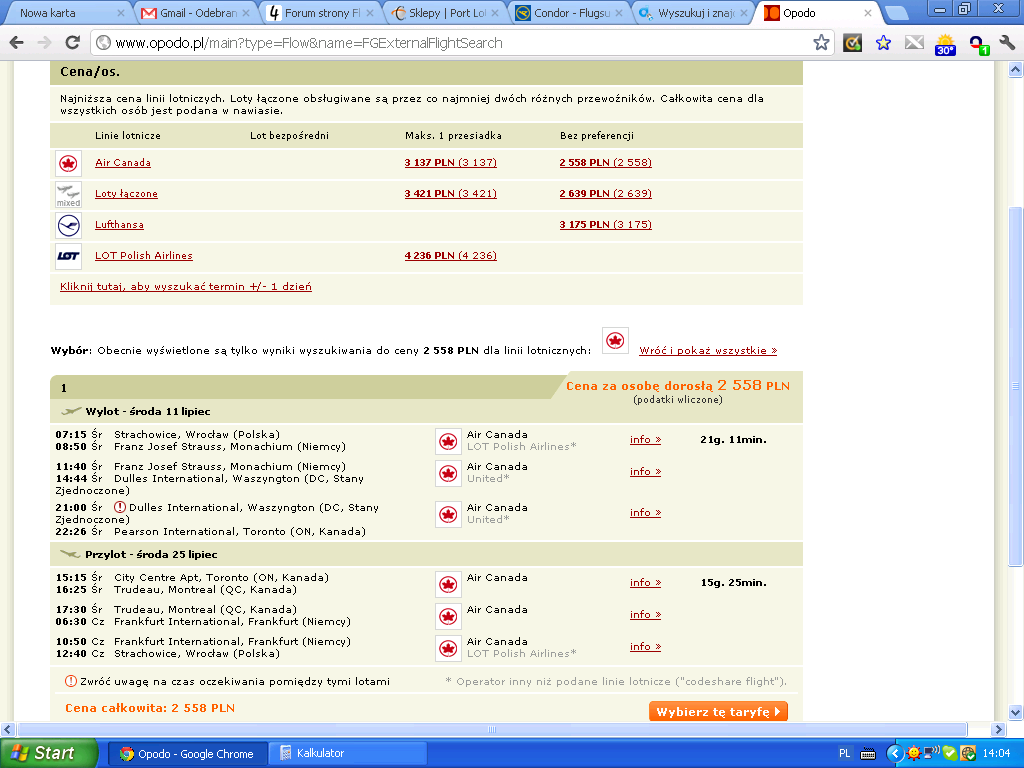This screenshot has height=768, width=1024.
Task: Click the 'Lot bezpośredni' column header
Action: point(289,136)
